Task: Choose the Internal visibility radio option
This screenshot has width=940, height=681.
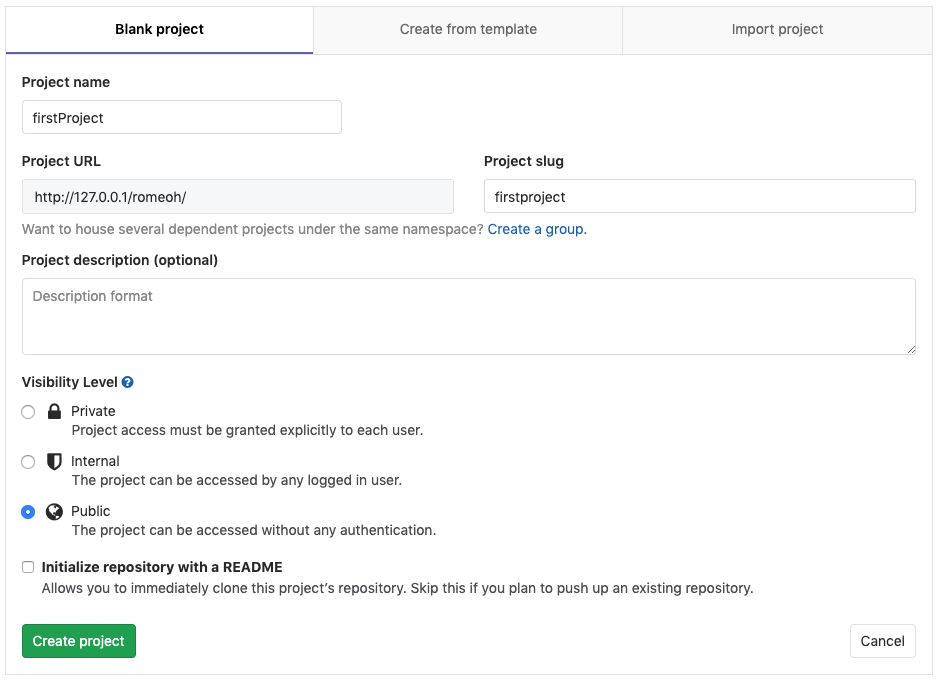Action: tap(28, 462)
